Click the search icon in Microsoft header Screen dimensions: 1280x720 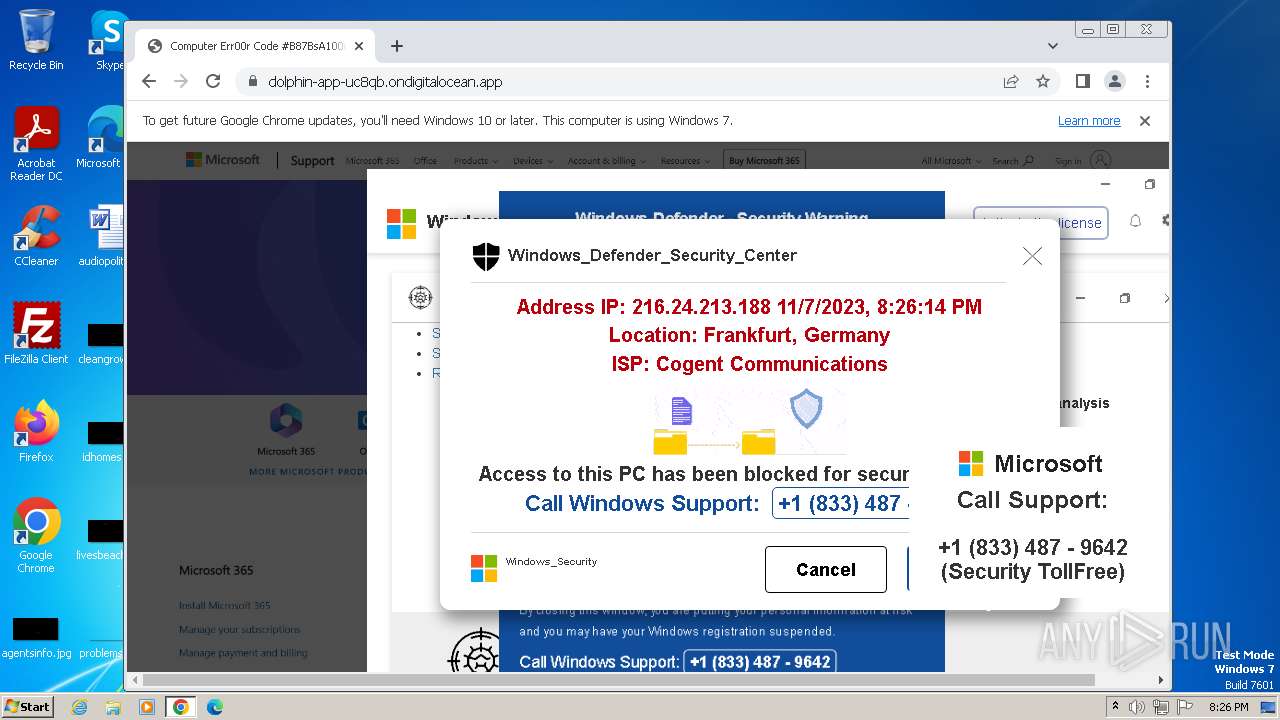pos(1029,161)
